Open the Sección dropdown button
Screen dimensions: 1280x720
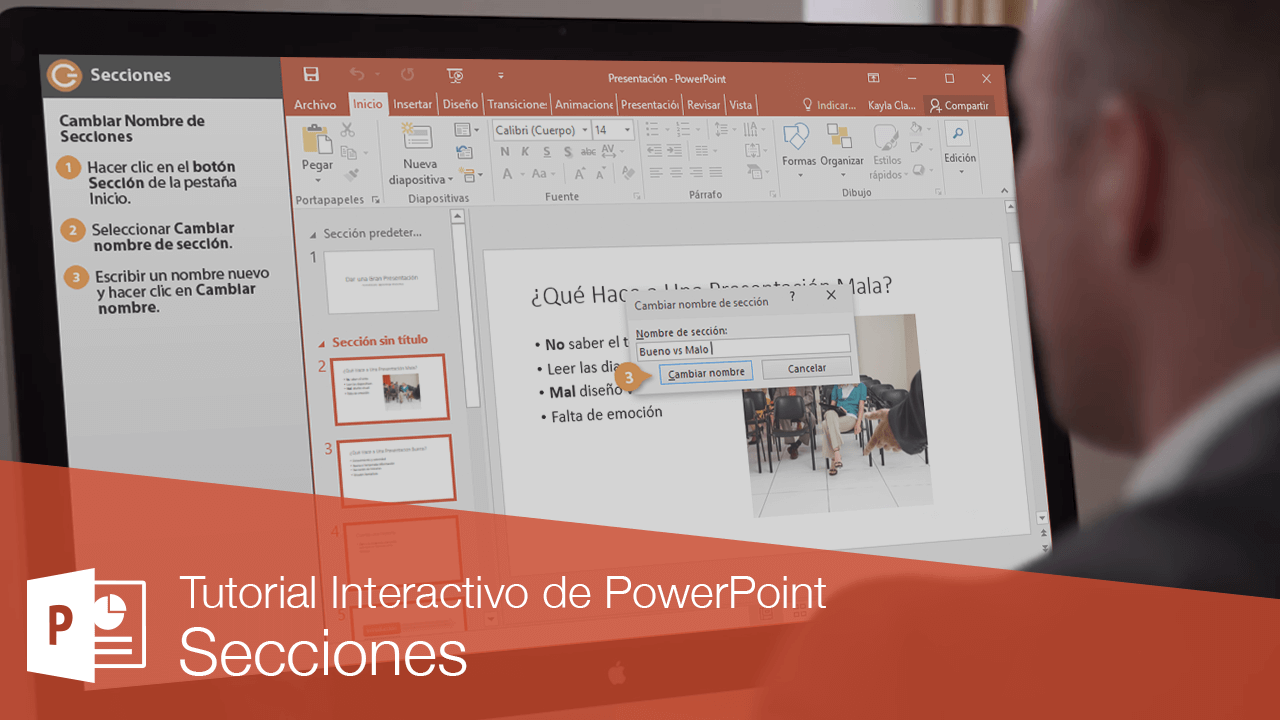(x=470, y=175)
